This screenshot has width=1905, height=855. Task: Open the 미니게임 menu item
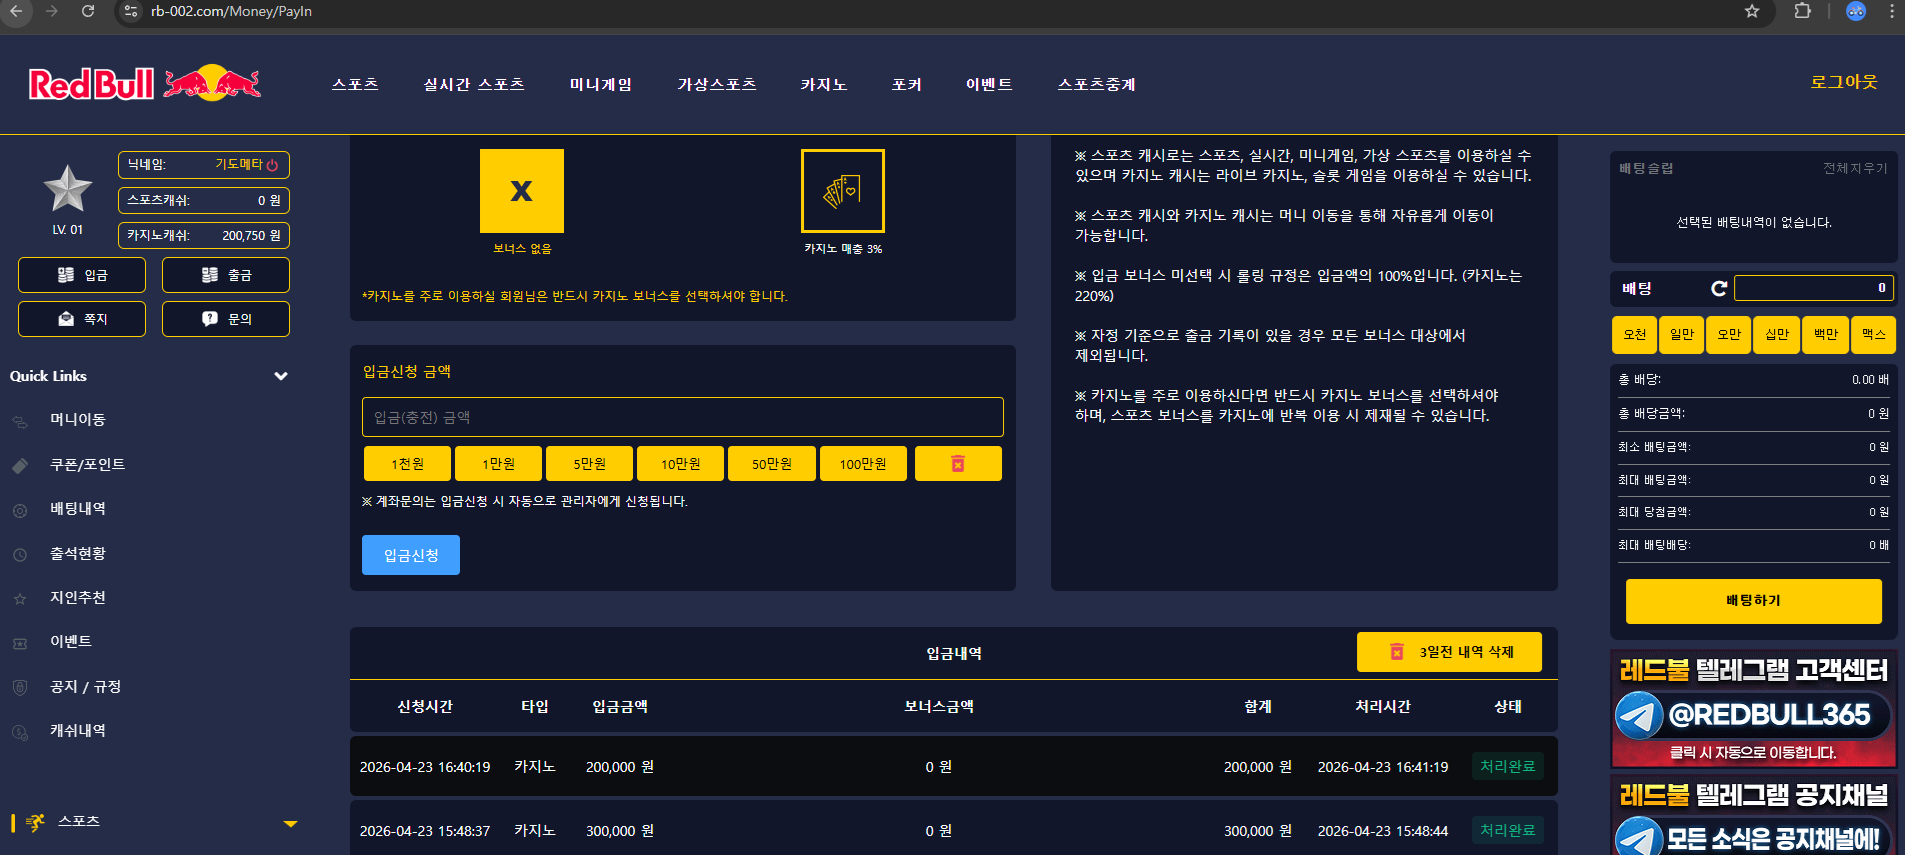click(x=601, y=84)
